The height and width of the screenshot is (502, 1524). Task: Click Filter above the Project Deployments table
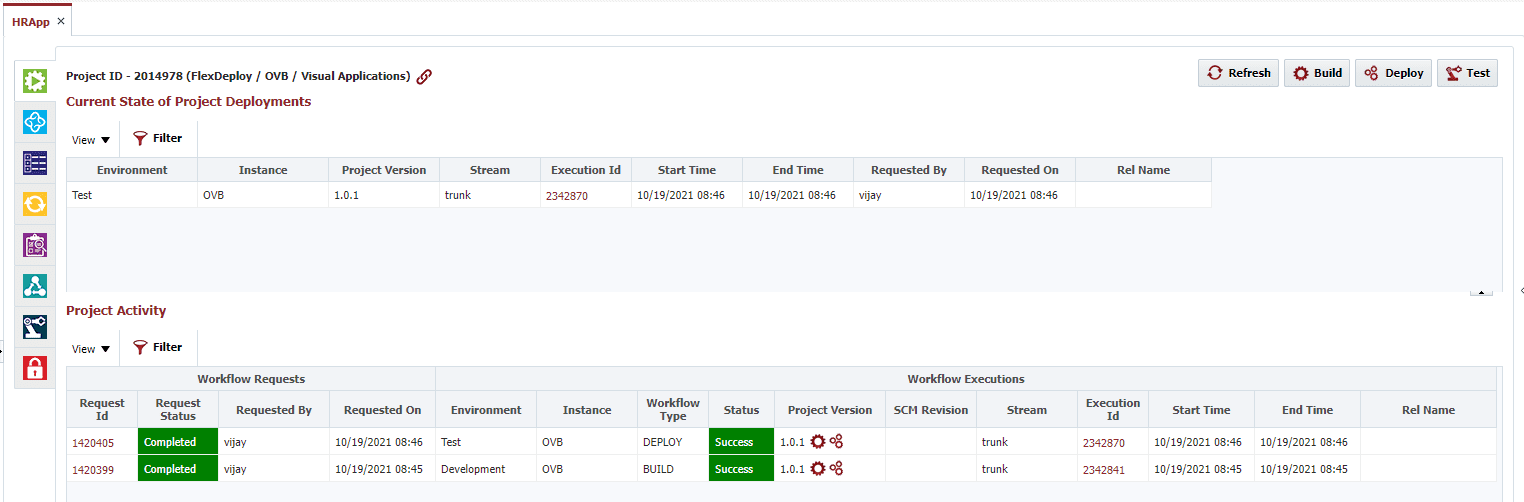click(158, 138)
